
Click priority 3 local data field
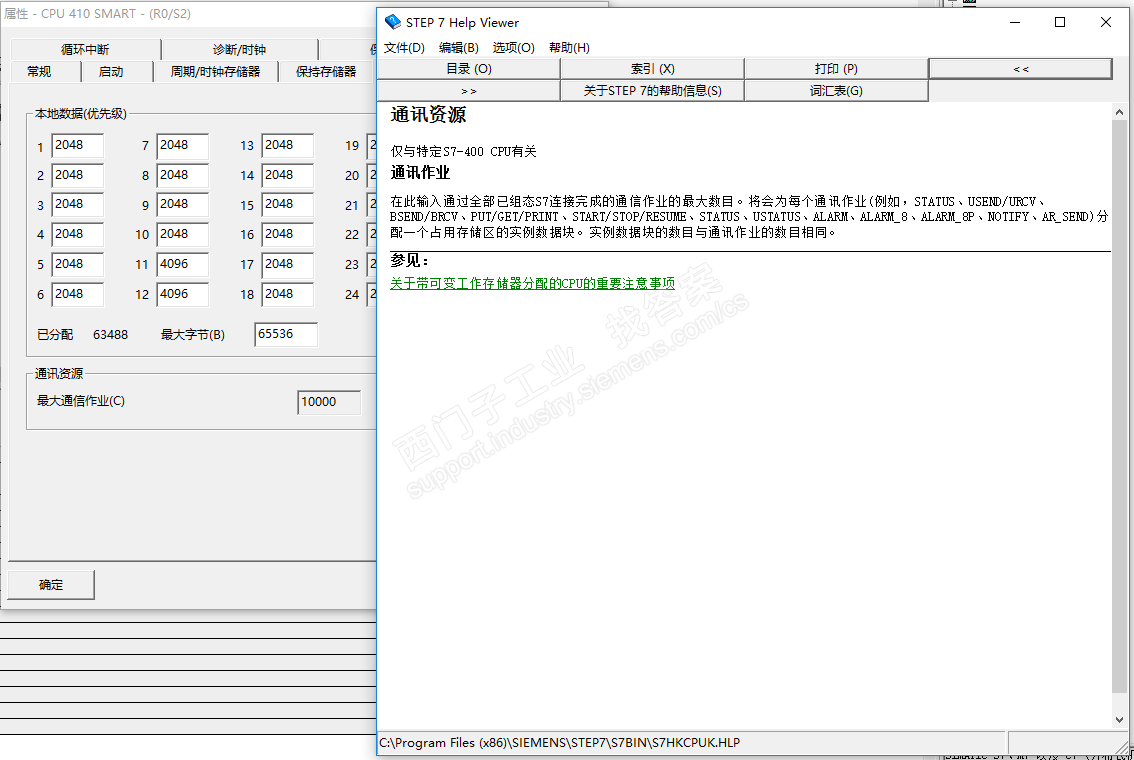point(77,205)
